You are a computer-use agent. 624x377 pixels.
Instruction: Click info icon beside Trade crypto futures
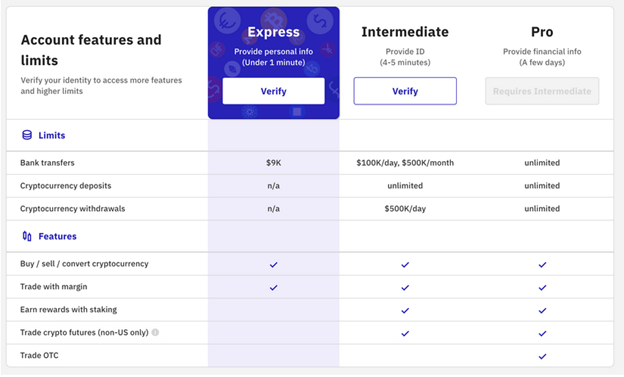coord(155,332)
